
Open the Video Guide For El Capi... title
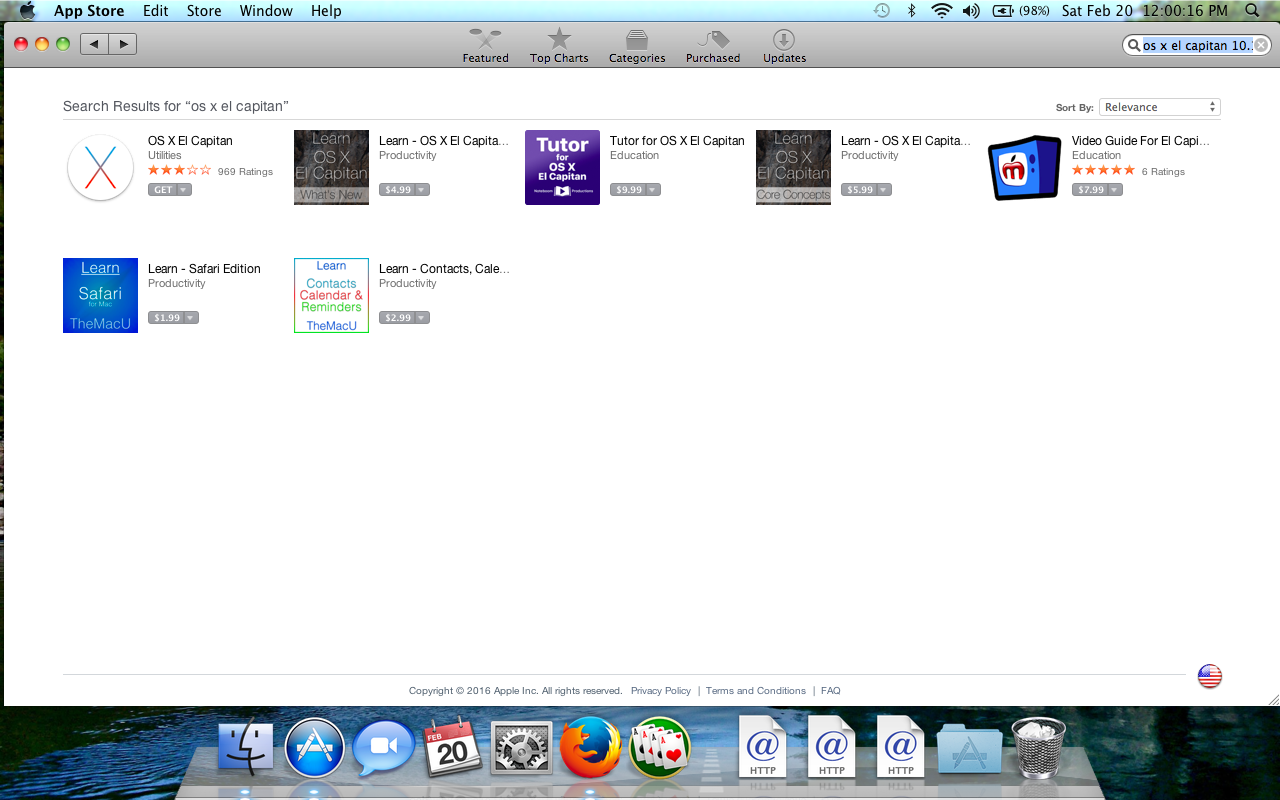(1141, 141)
